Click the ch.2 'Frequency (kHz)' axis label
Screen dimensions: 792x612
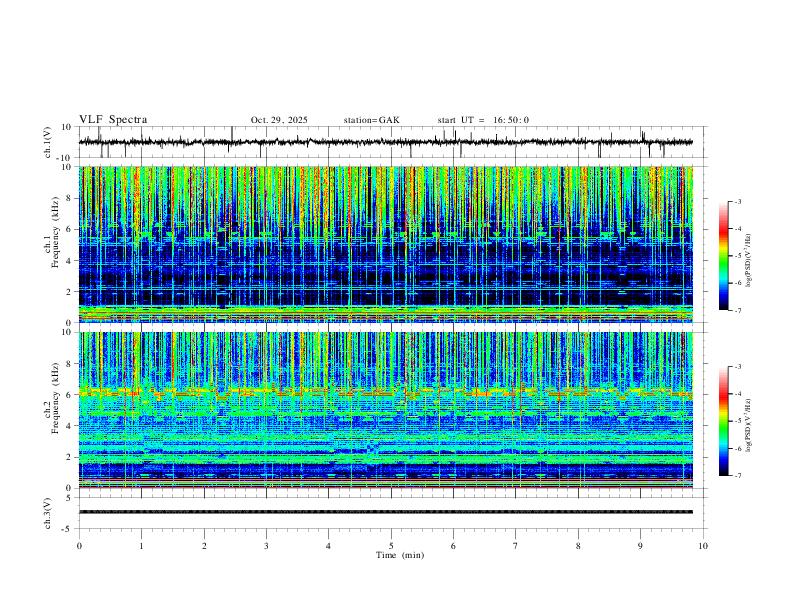[55, 398]
